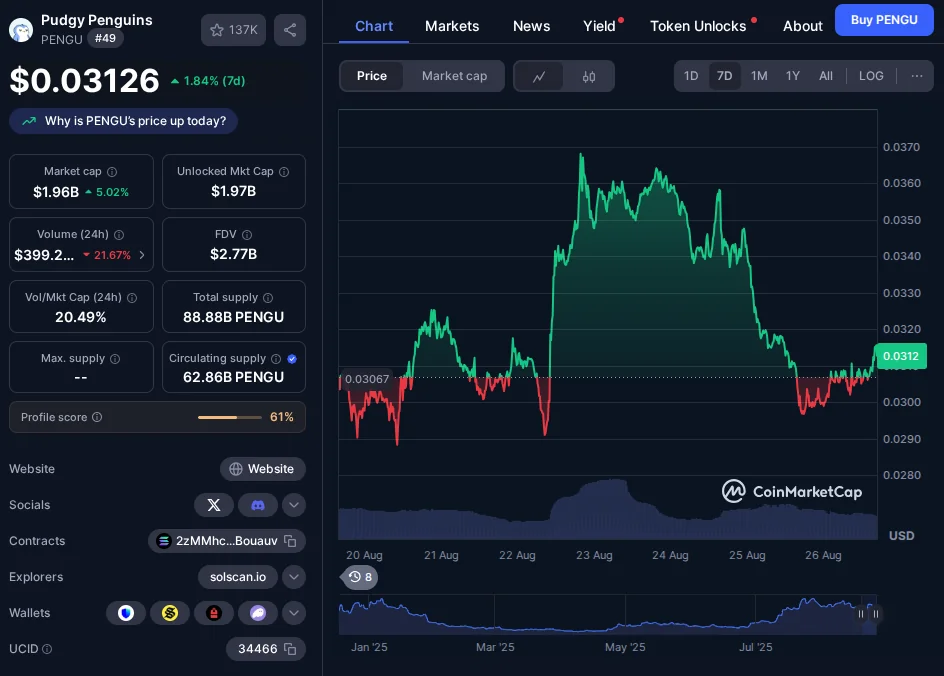Click the left handle of the range selector
Image resolution: width=944 pixels, height=676 pixels.
pyautogui.click(x=861, y=614)
